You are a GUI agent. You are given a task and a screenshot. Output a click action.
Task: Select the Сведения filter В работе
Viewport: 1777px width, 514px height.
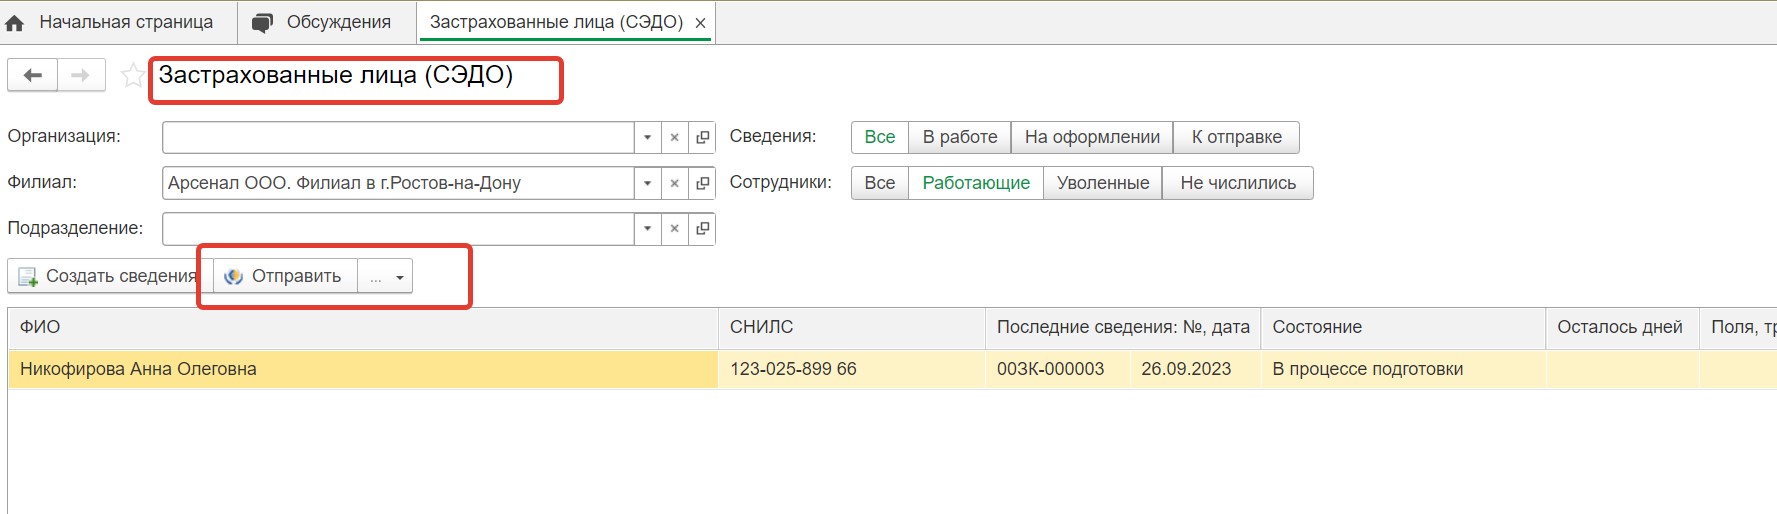tap(960, 137)
